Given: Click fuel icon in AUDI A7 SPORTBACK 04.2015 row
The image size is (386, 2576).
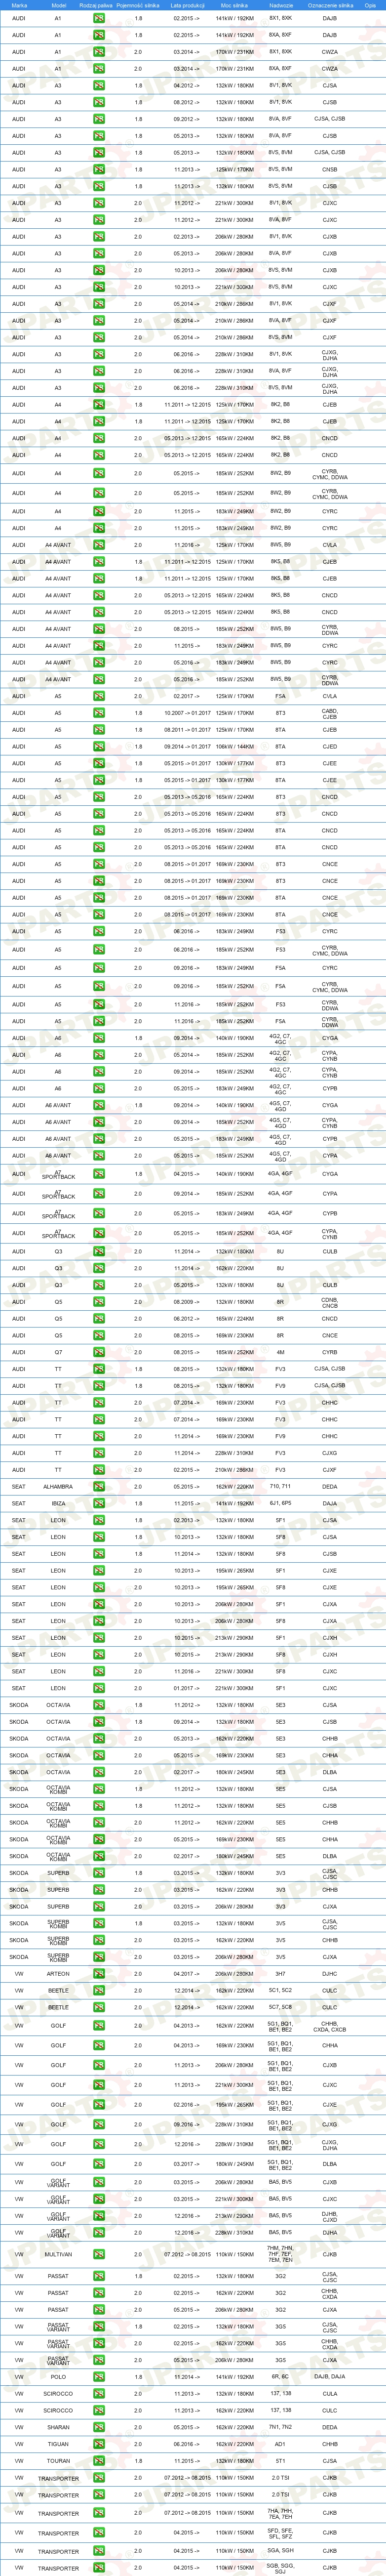Looking at the screenshot, I should [99, 1174].
